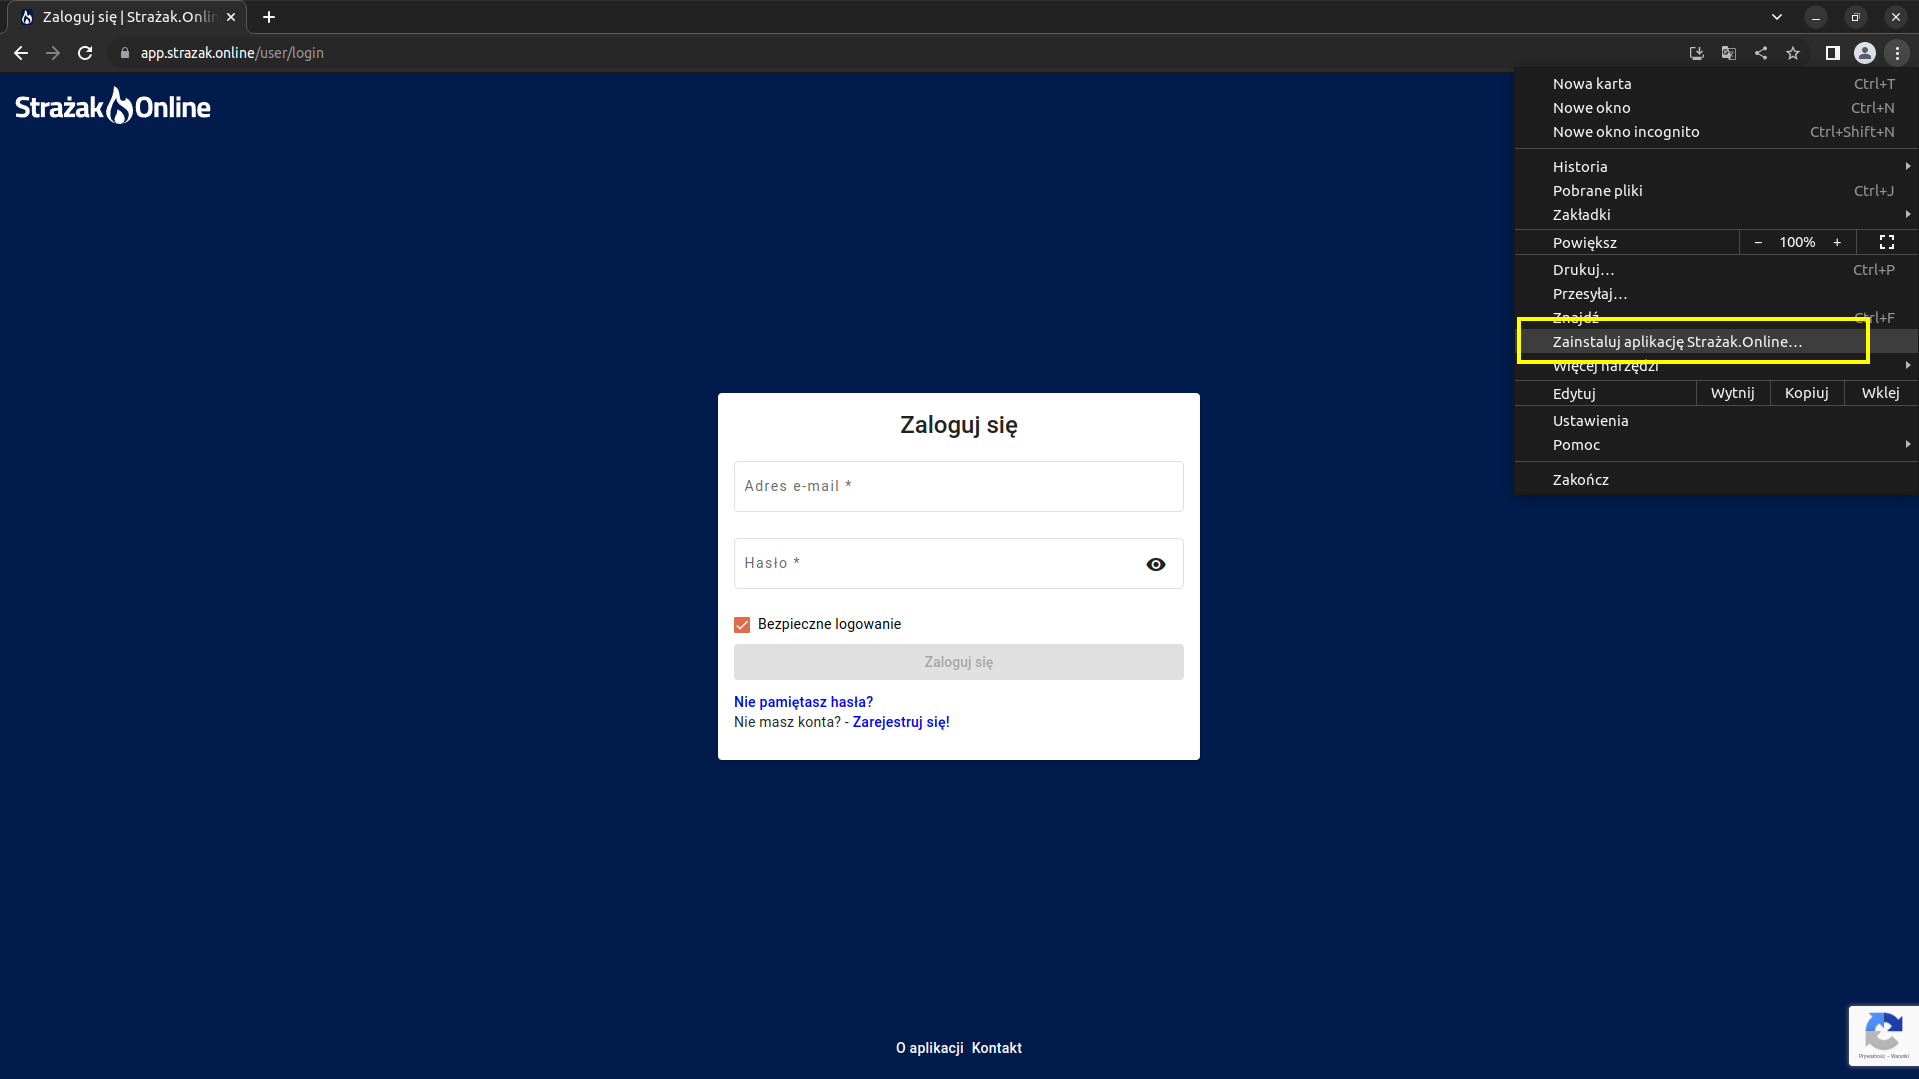Click the browser back arrow

(x=21, y=53)
